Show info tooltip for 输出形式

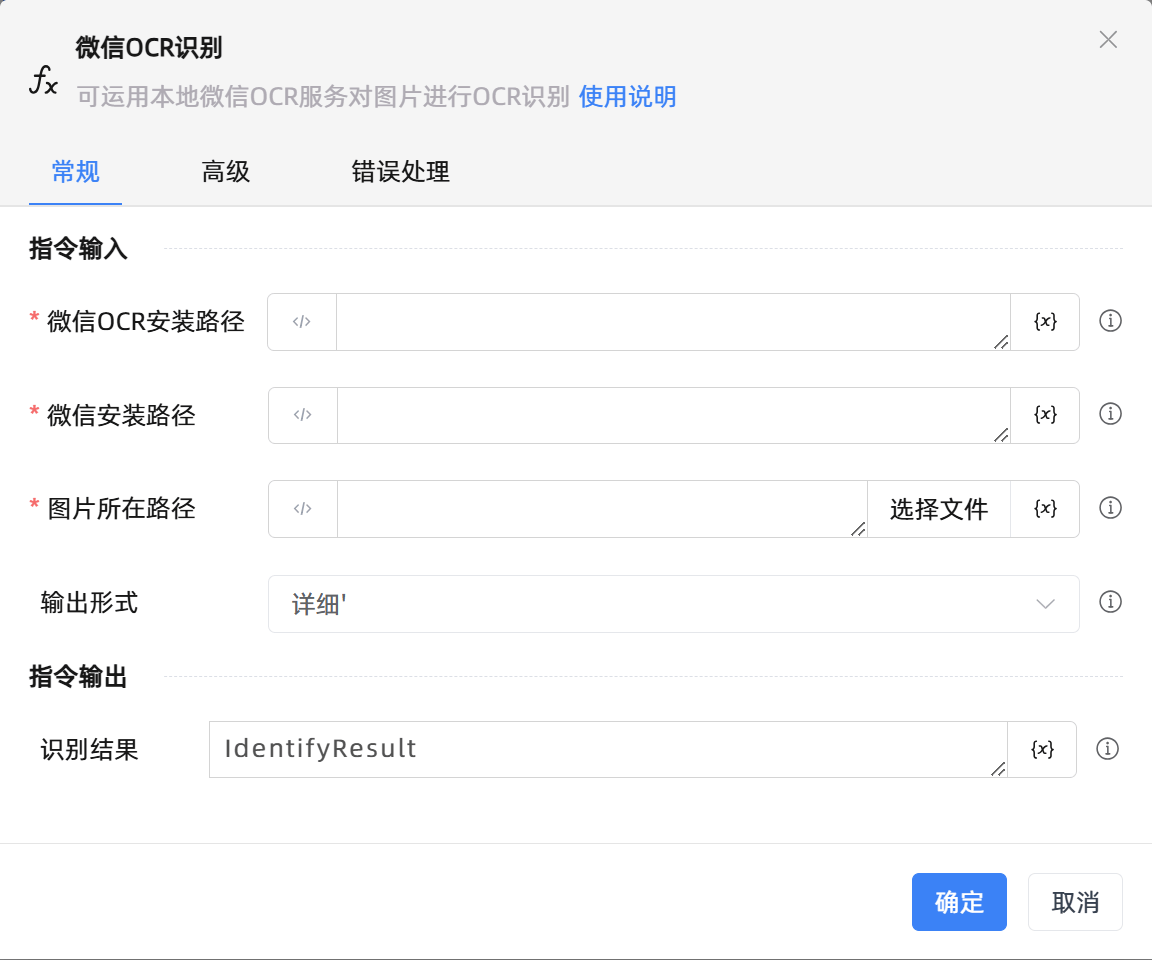(x=1110, y=602)
